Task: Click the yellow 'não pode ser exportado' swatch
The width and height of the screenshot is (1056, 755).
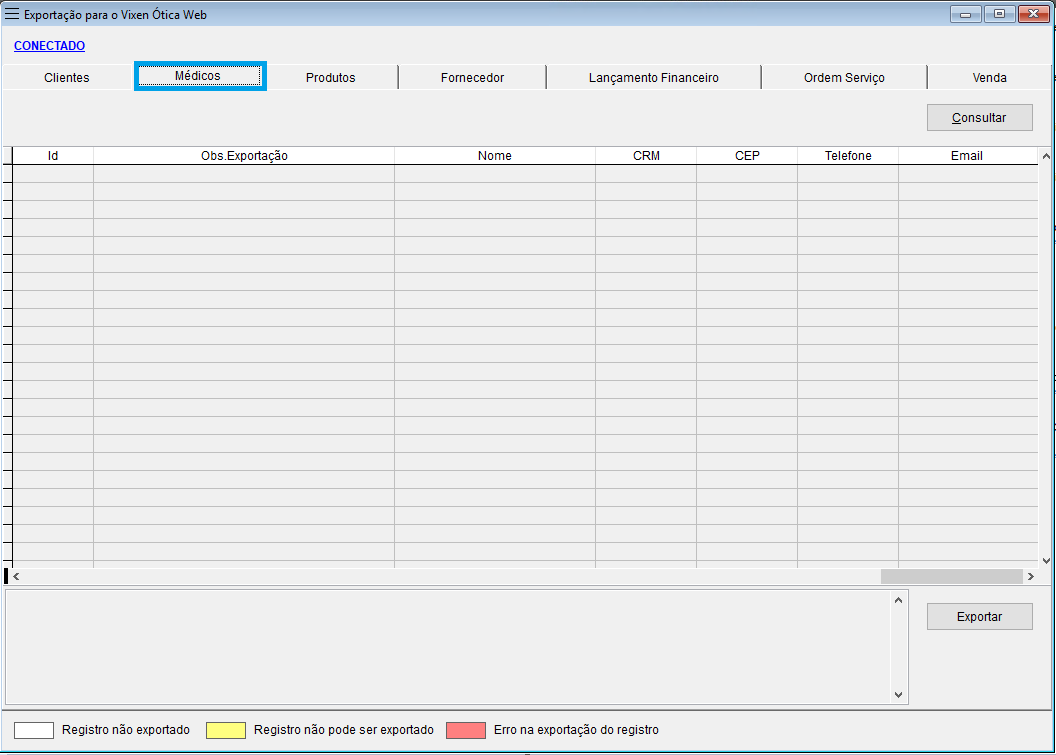Action: pos(226,730)
